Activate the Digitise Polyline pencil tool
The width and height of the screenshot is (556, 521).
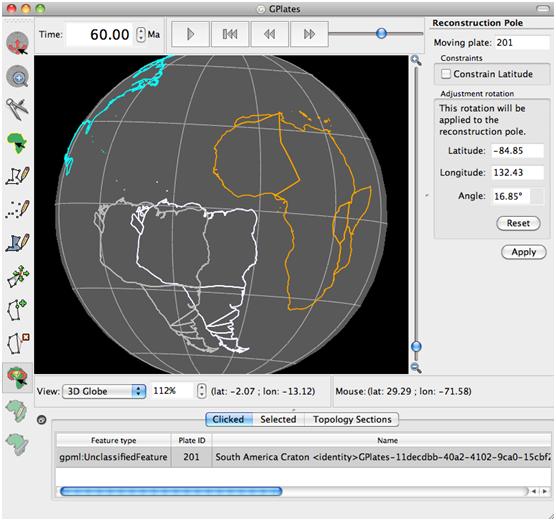click(x=18, y=176)
